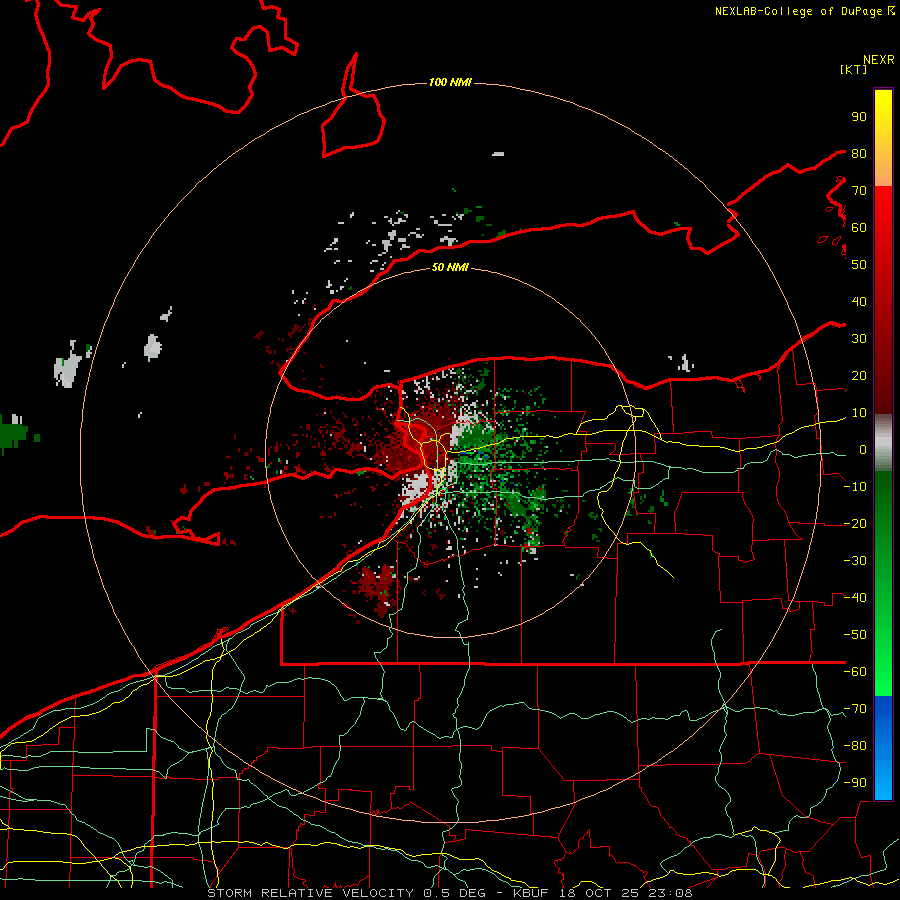
Task: Select the 100 NMI range ring label
Action: (x=450, y=83)
